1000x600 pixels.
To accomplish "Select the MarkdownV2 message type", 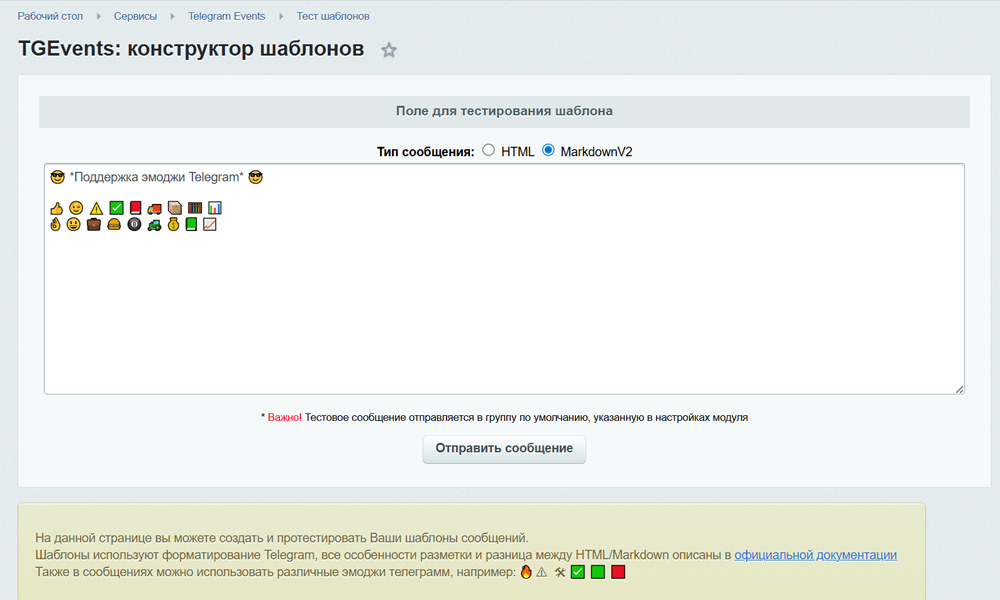I will point(548,151).
